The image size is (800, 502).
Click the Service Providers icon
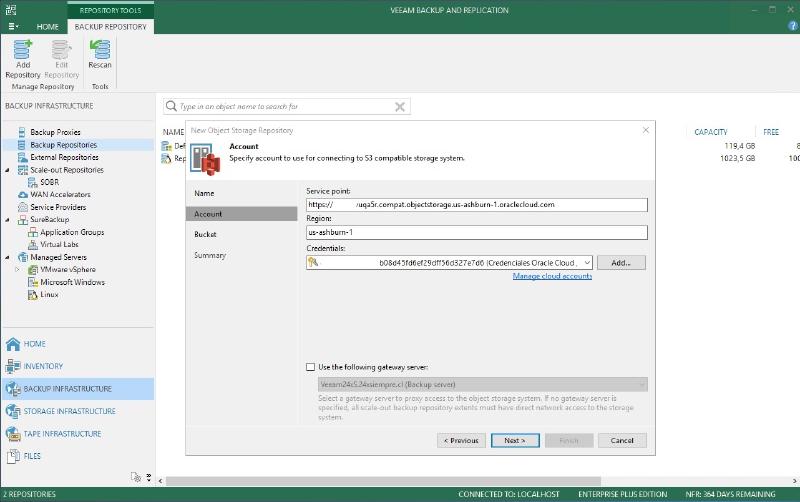[22, 207]
